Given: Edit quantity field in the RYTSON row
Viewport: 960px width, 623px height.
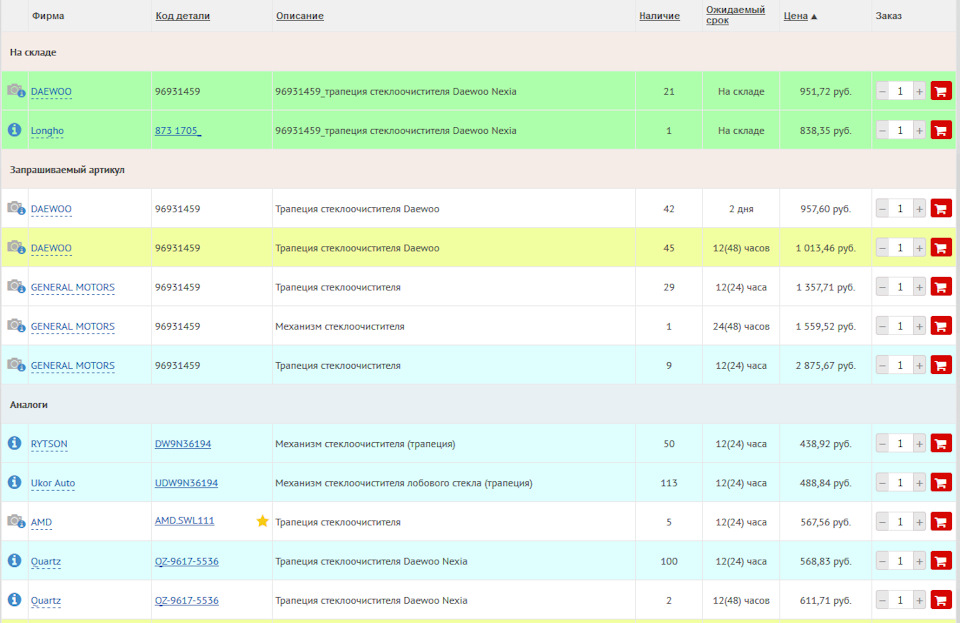Looking at the screenshot, I should tap(900, 444).
